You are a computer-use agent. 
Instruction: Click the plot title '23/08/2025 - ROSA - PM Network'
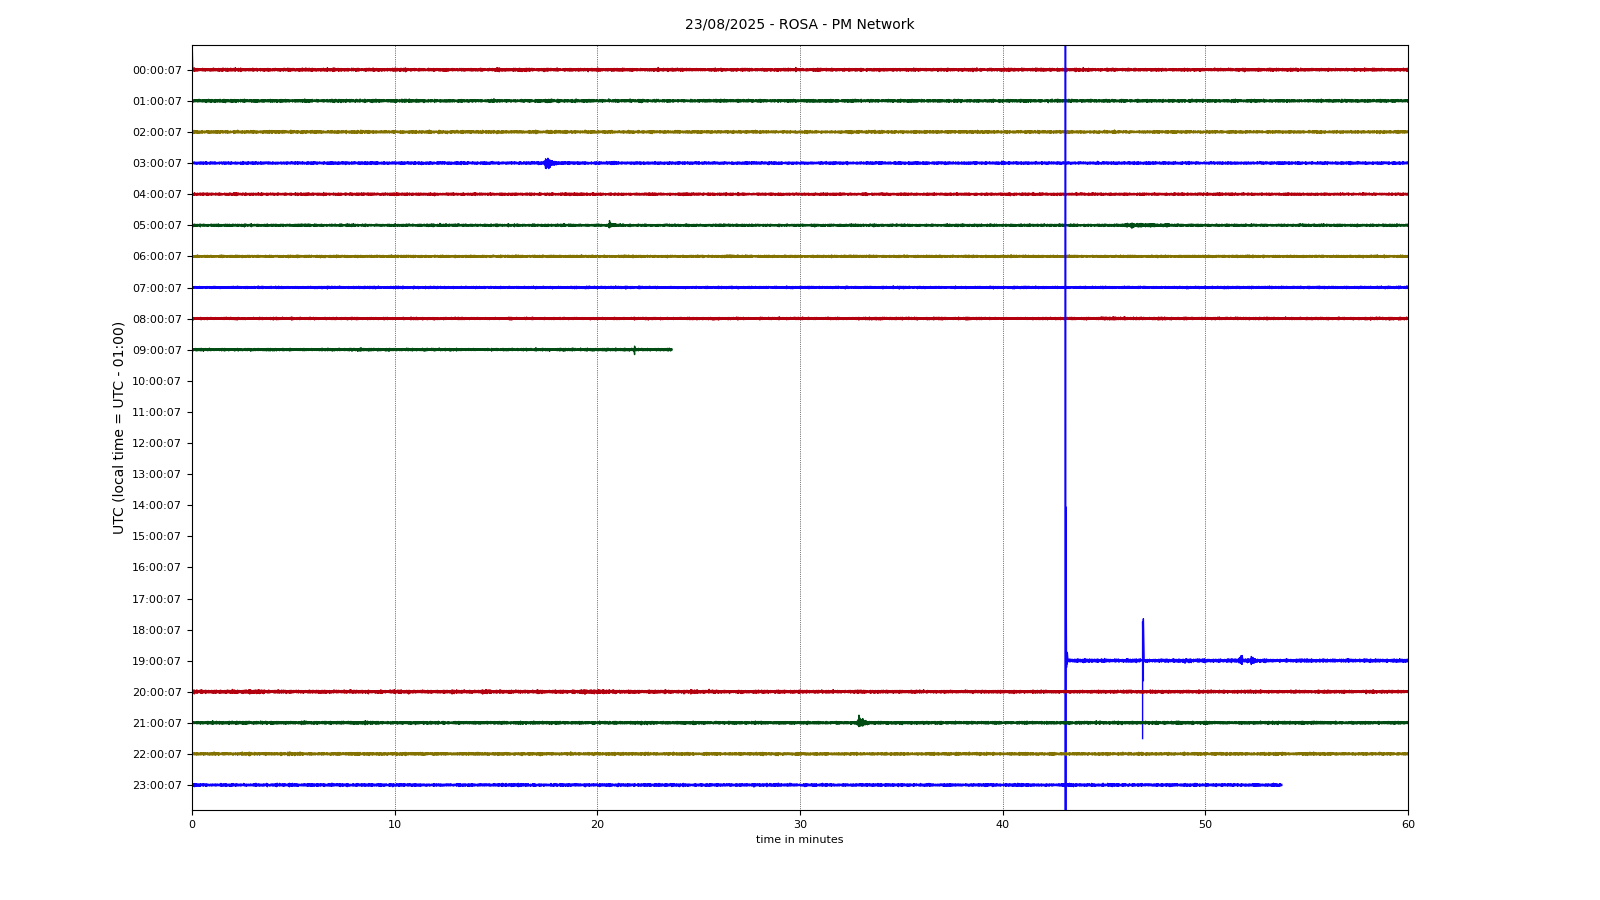tap(799, 25)
